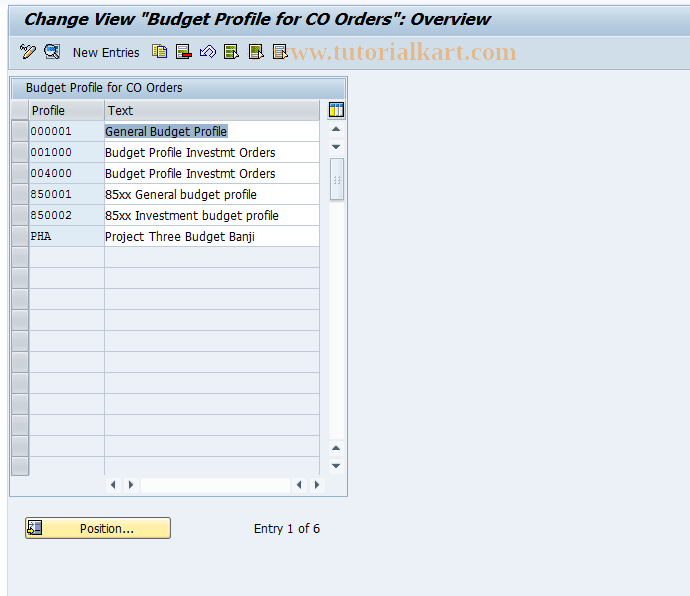Image resolution: width=690 pixels, height=596 pixels.
Task: Click upper scroll-down arrow below it
Action: click(x=336, y=147)
